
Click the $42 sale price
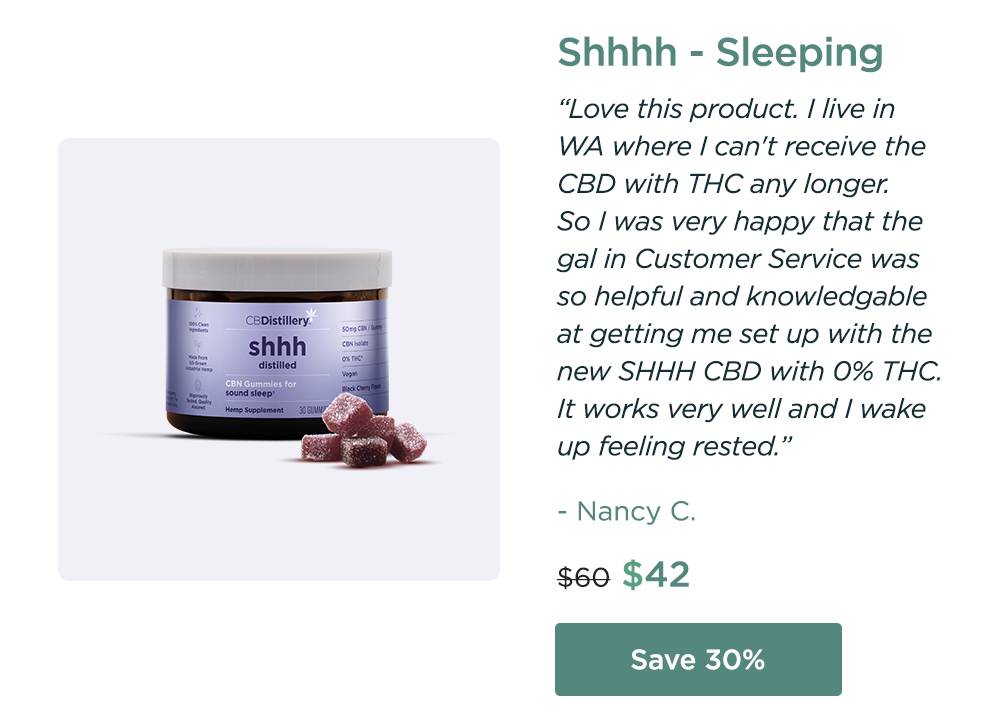click(x=657, y=574)
